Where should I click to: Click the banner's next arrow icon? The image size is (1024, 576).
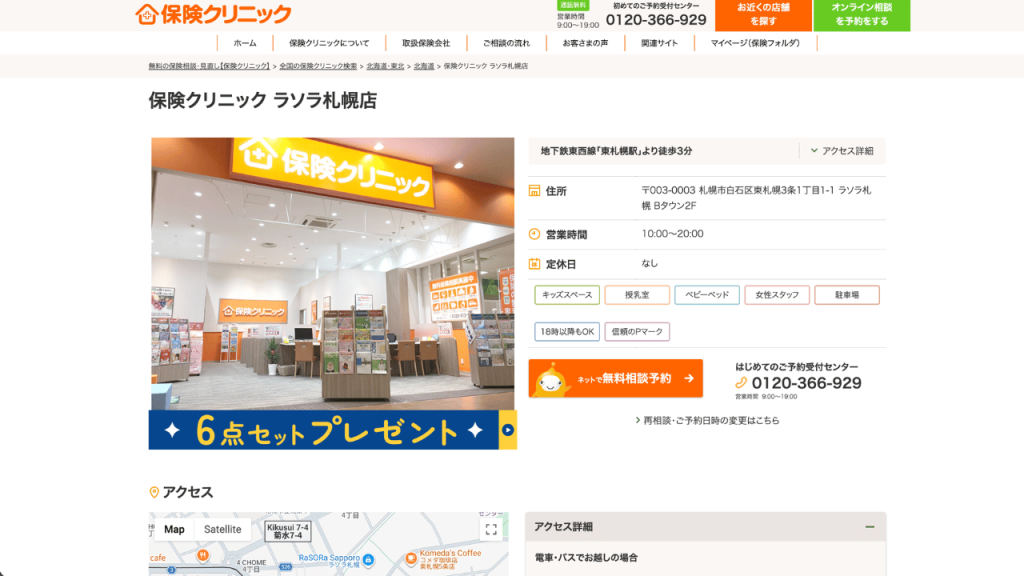(x=508, y=430)
